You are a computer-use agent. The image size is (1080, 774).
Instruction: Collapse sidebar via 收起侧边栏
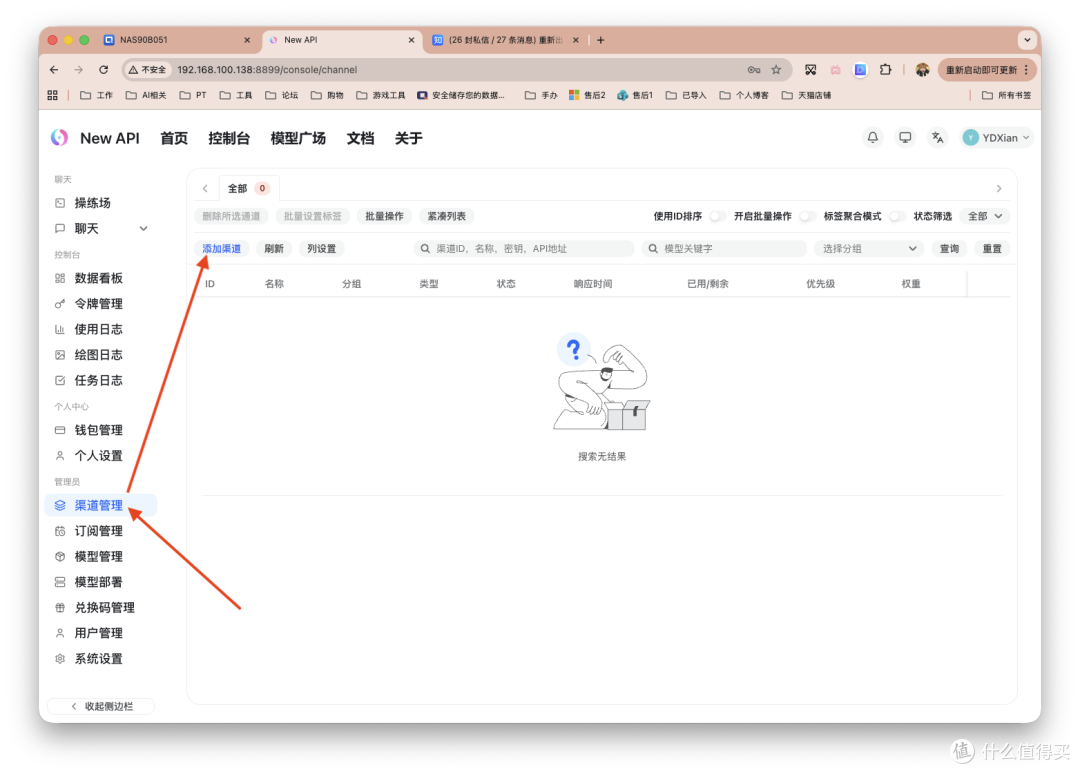pyautogui.click(x=101, y=707)
